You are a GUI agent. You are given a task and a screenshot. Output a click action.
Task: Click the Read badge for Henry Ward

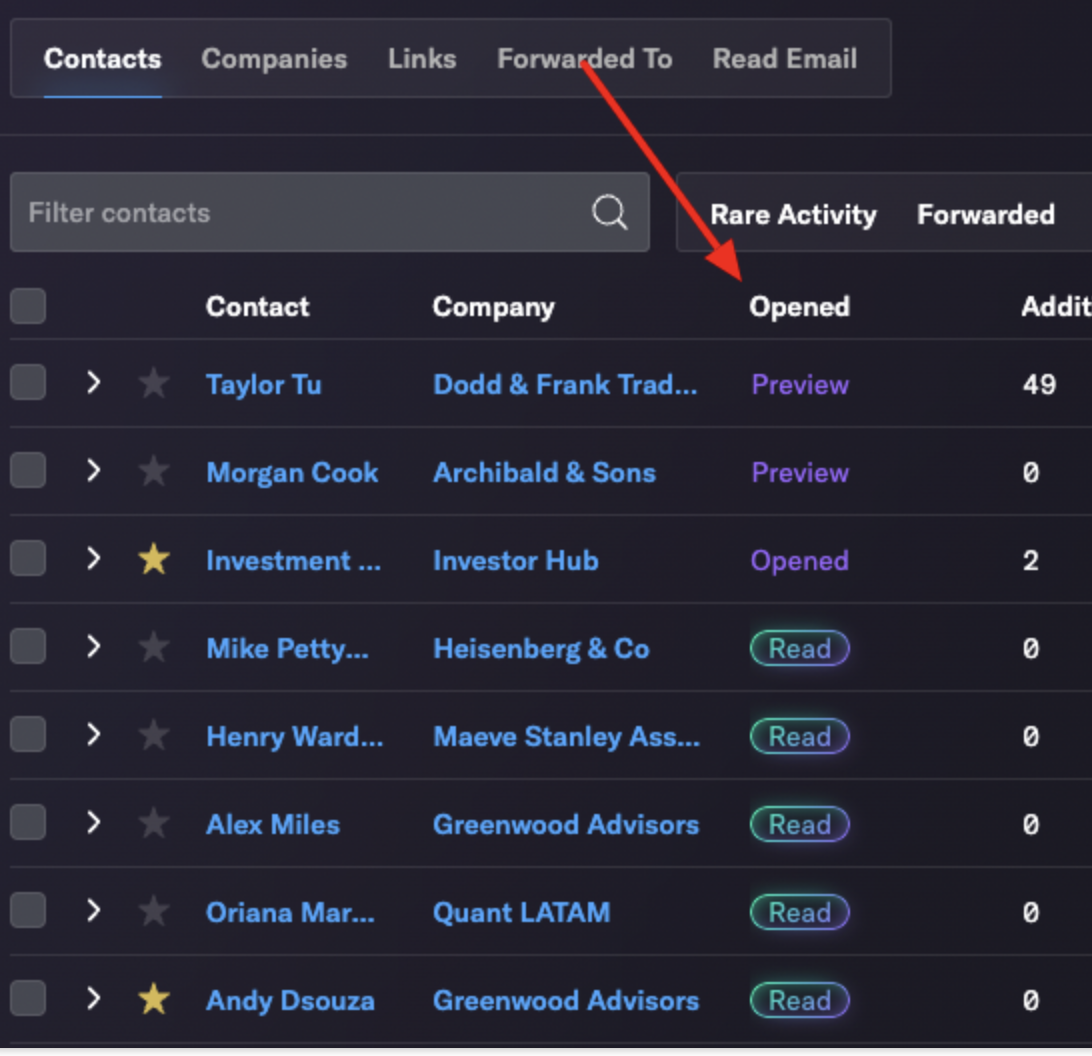click(x=800, y=736)
